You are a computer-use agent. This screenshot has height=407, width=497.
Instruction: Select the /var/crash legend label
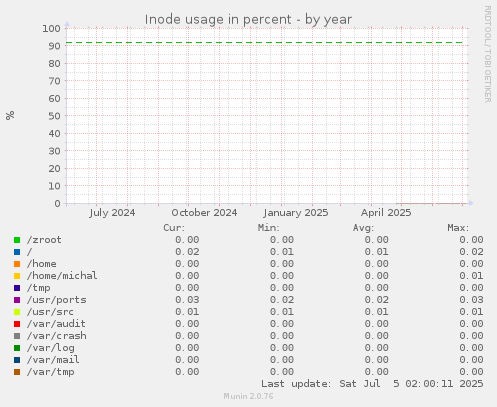point(56,336)
